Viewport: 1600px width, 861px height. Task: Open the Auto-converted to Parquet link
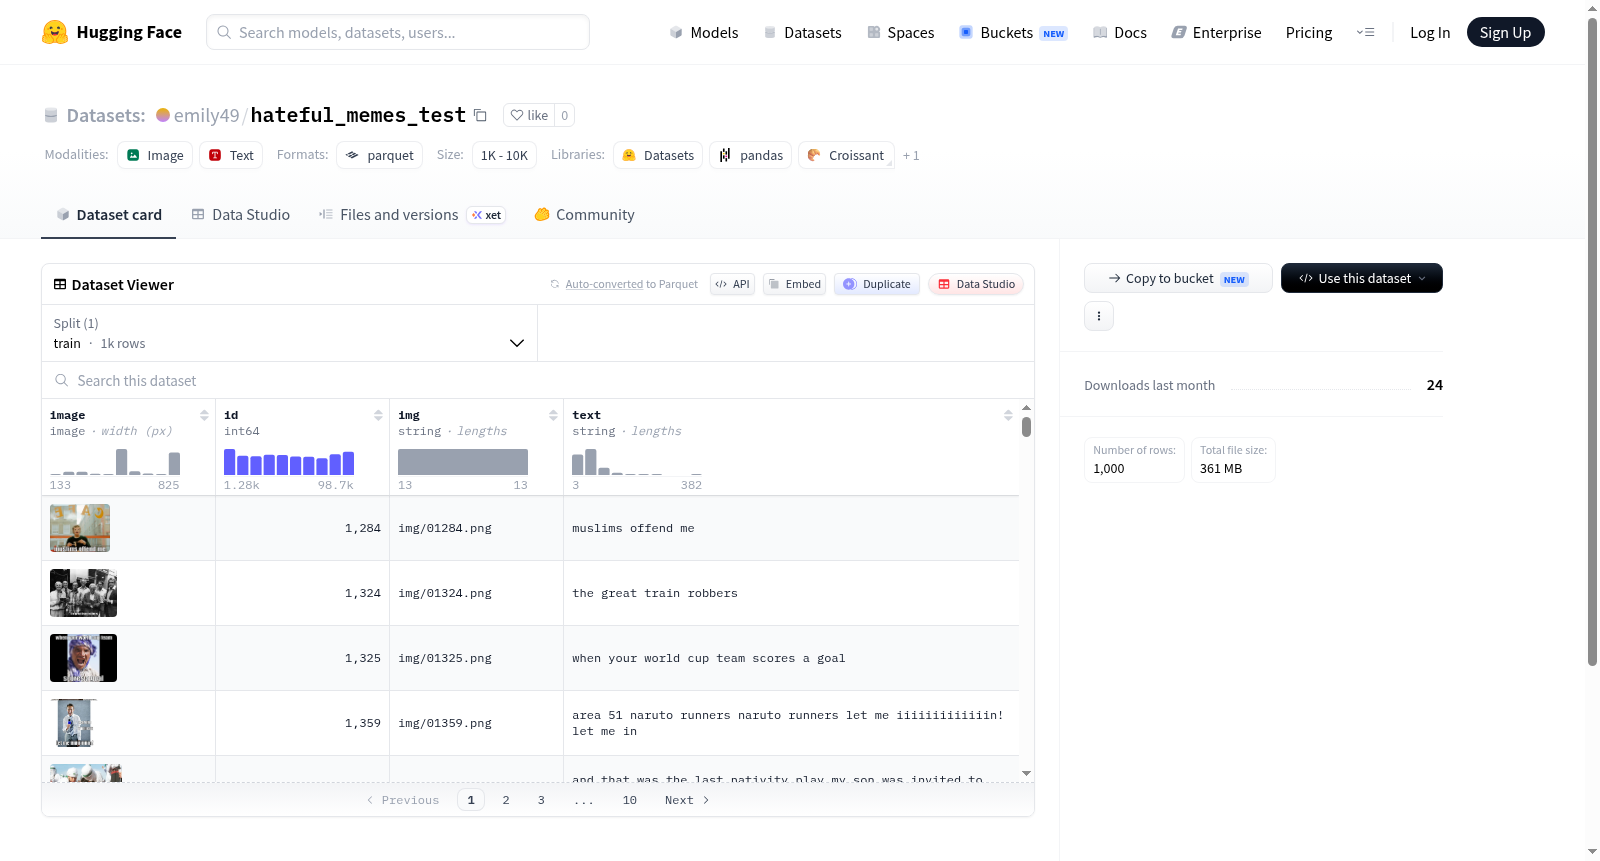[631, 284]
